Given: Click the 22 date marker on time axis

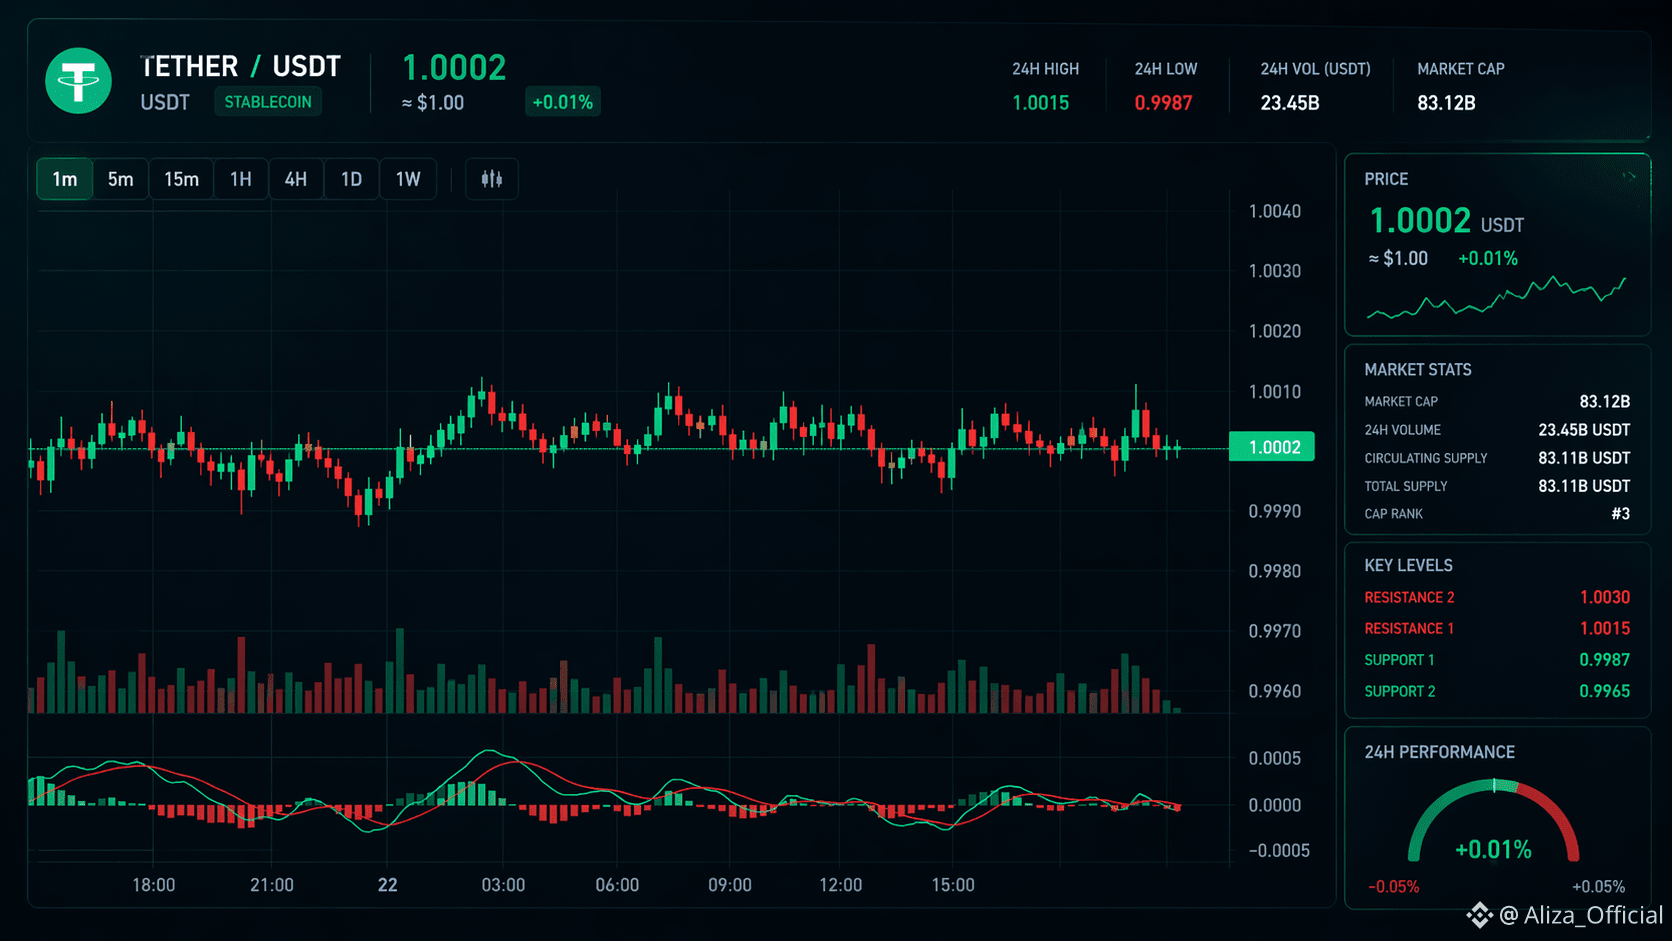Looking at the screenshot, I should coord(388,885).
